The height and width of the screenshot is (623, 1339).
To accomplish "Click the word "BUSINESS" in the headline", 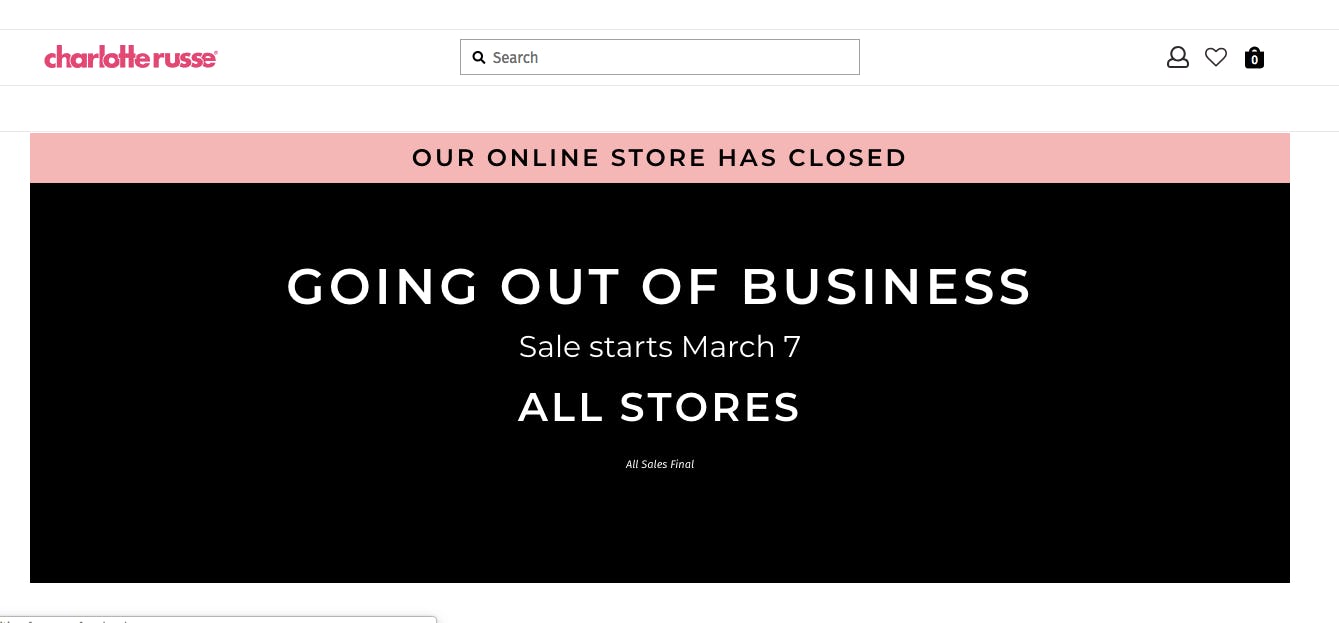I will tap(886, 287).
